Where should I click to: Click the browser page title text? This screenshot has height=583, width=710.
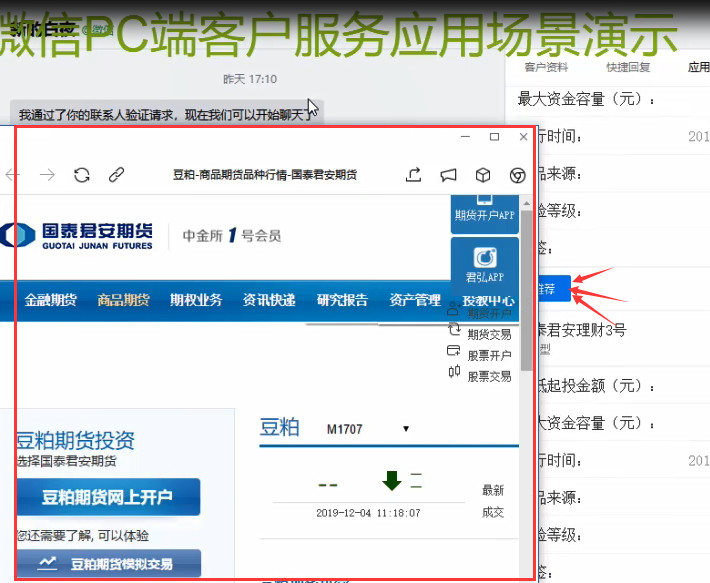pyautogui.click(x=265, y=175)
